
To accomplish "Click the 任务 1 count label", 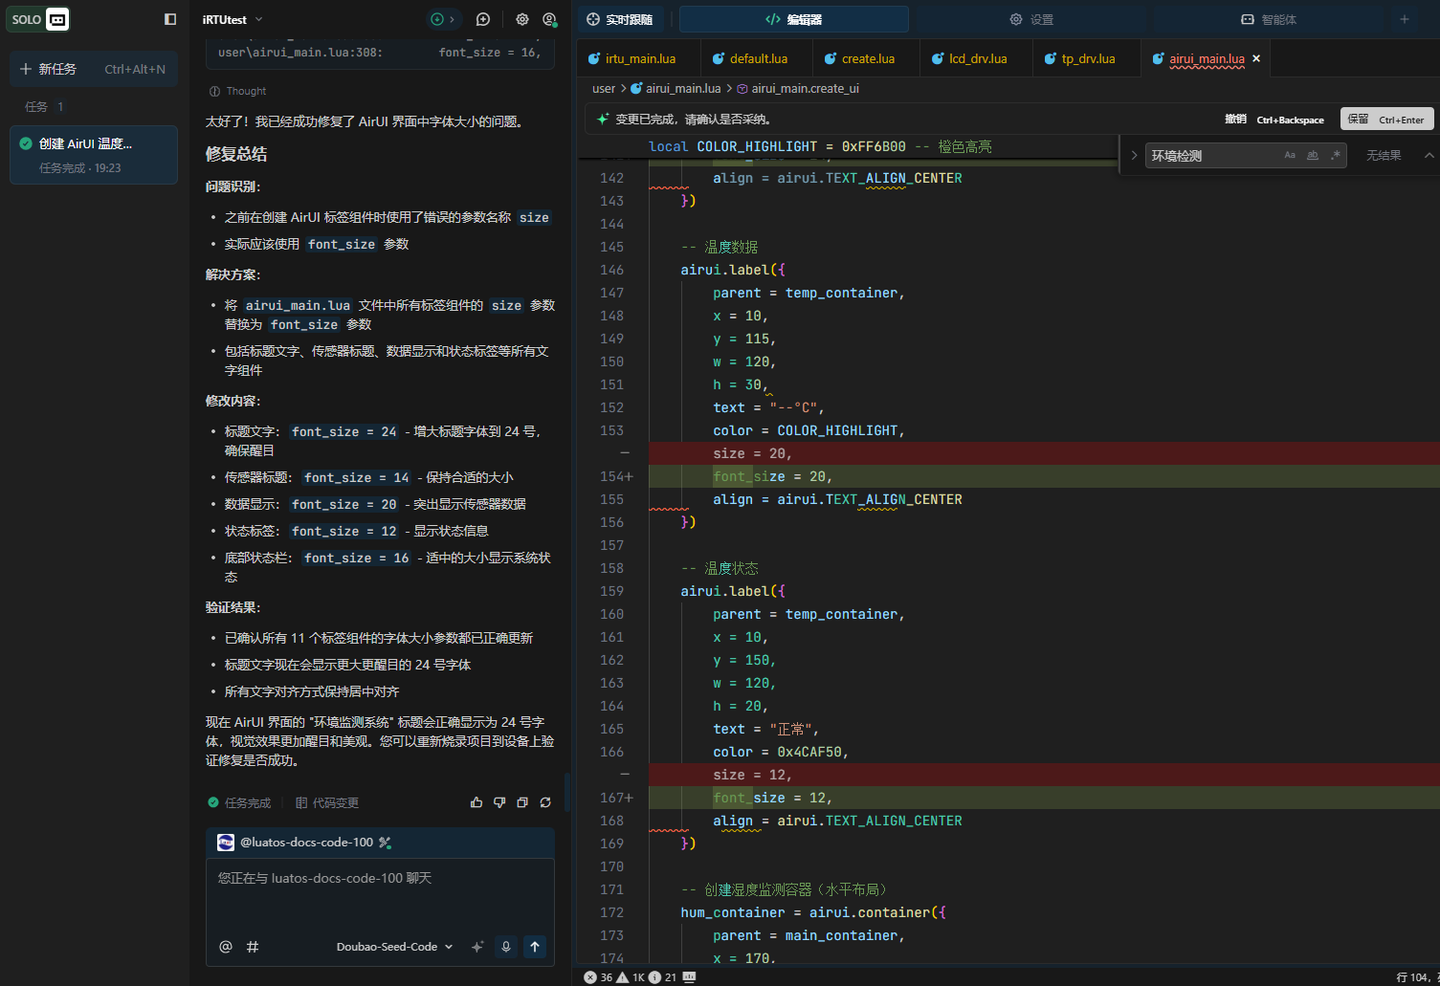I will coord(44,106).
